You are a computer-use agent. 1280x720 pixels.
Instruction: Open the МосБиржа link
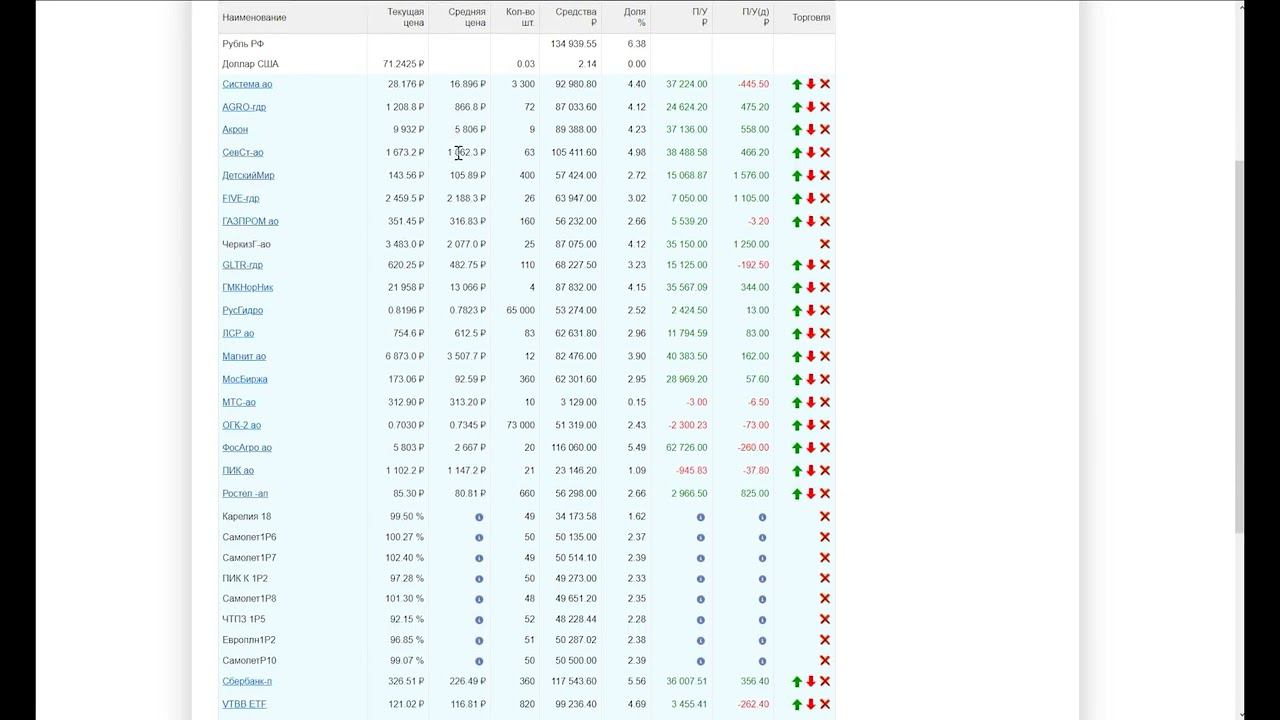tap(245, 380)
